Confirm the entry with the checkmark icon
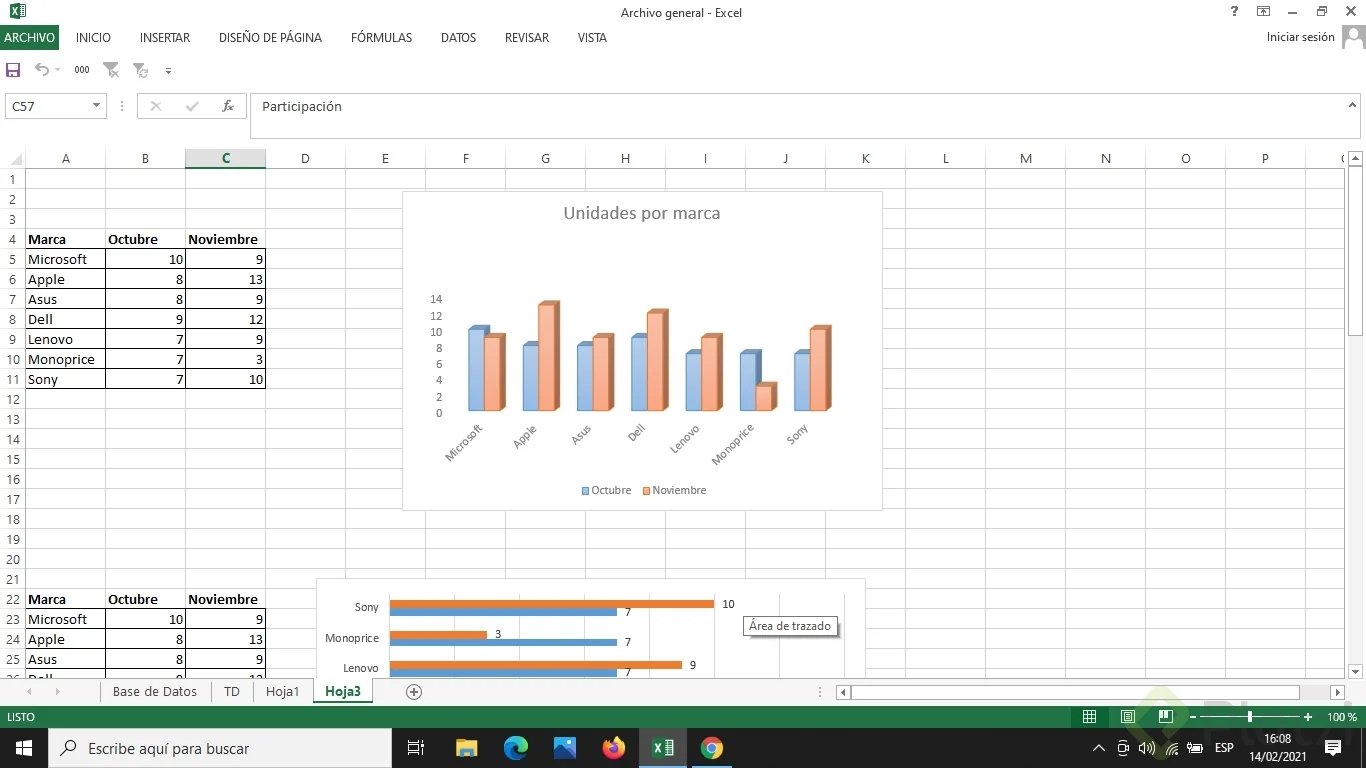The height and width of the screenshot is (768, 1366). click(x=192, y=106)
